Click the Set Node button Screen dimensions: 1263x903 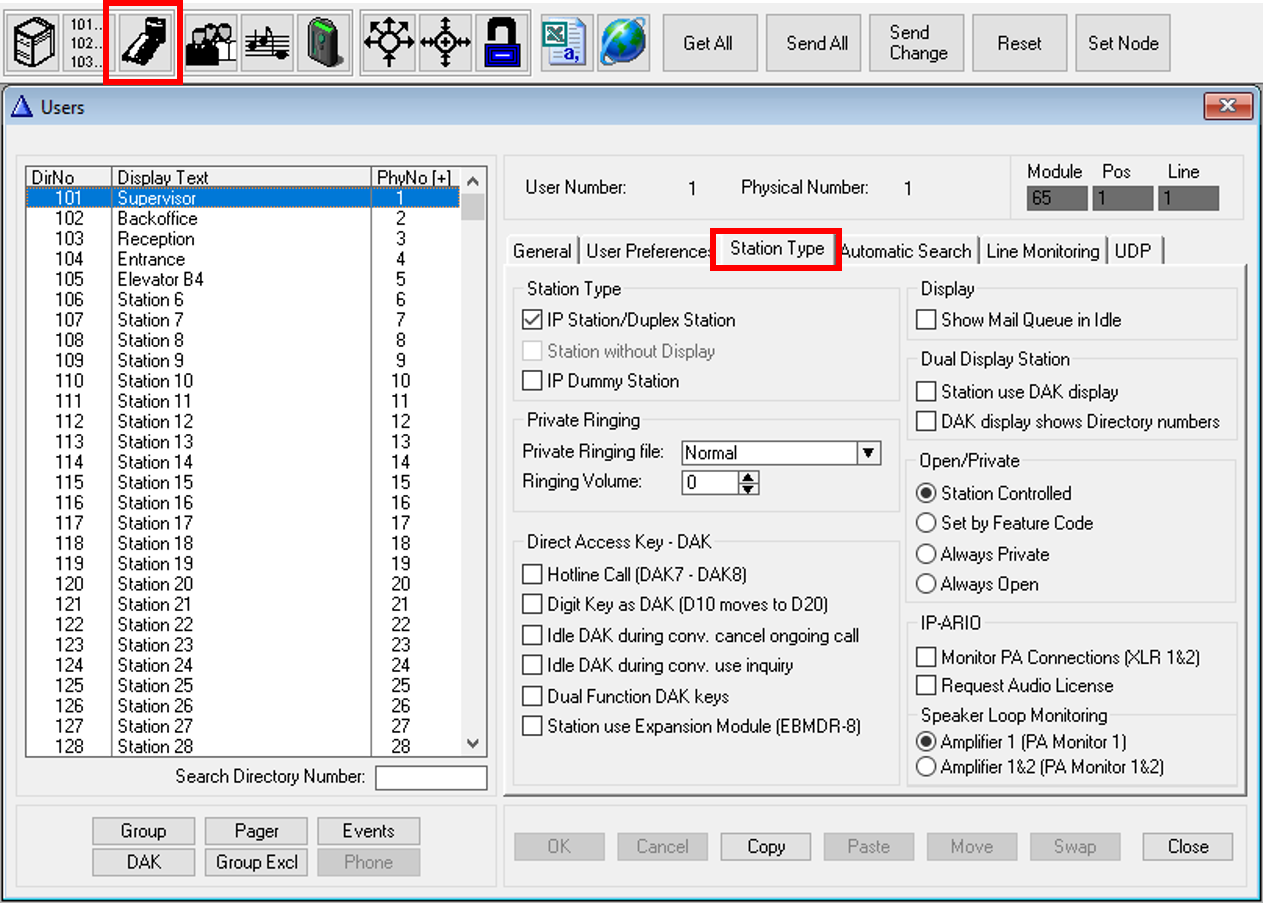(x=1123, y=43)
